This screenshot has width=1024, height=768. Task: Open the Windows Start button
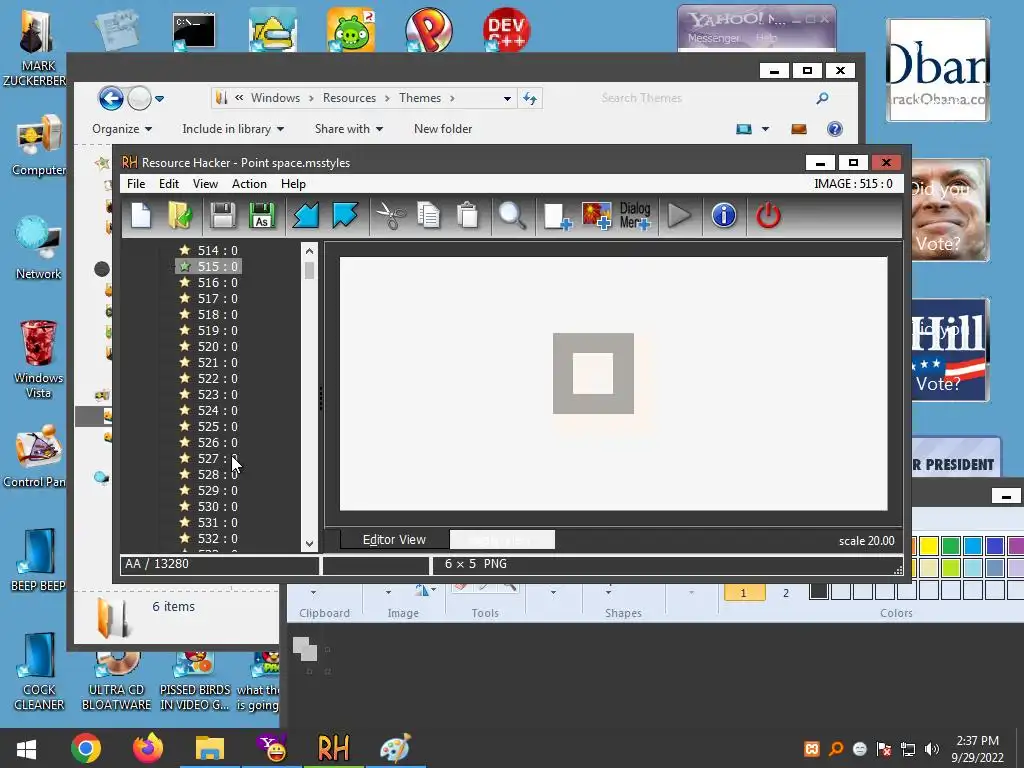26,748
